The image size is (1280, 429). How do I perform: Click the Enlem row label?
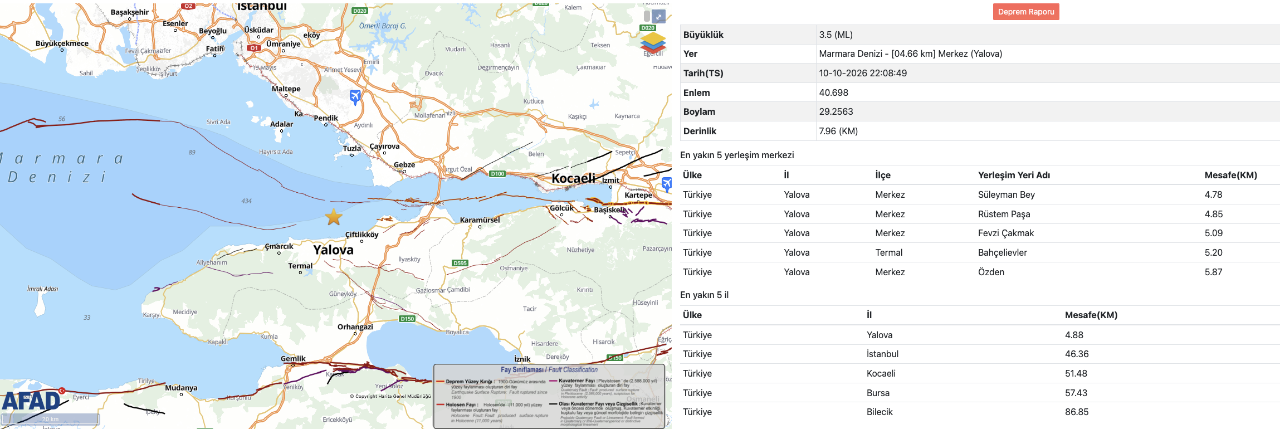coord(696,92)
